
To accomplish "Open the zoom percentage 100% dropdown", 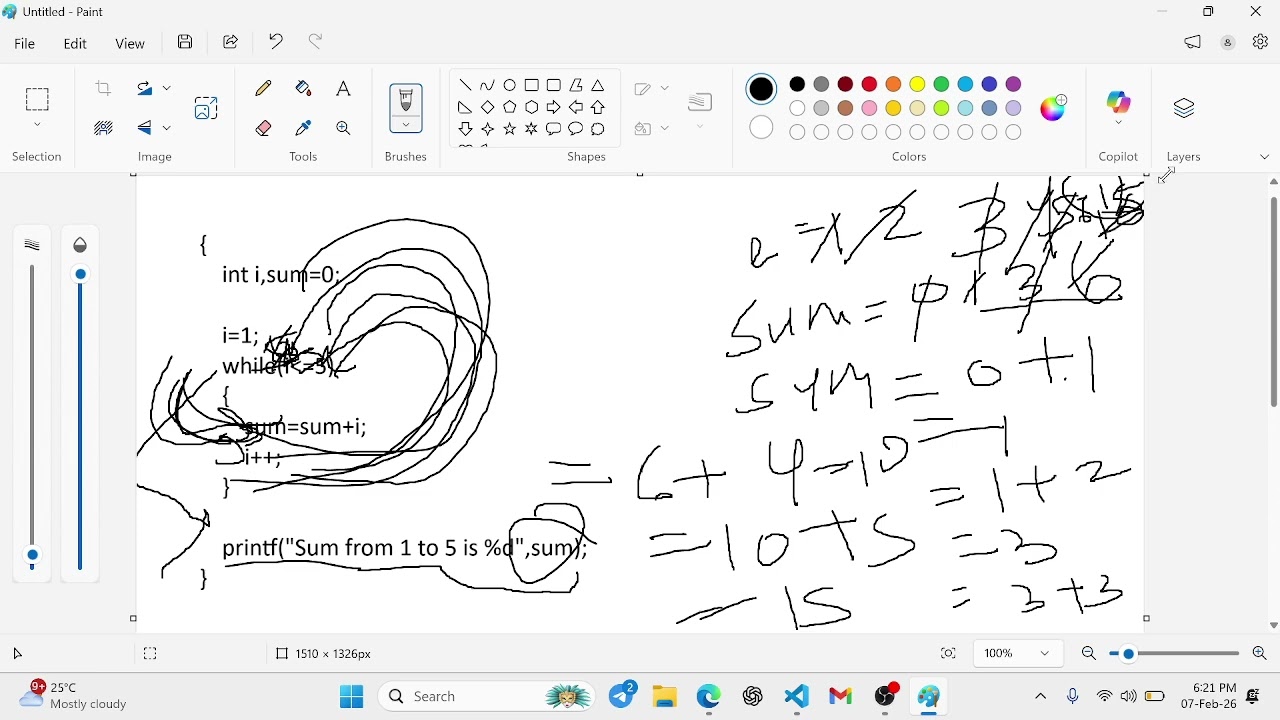I will pos(1018,655).
